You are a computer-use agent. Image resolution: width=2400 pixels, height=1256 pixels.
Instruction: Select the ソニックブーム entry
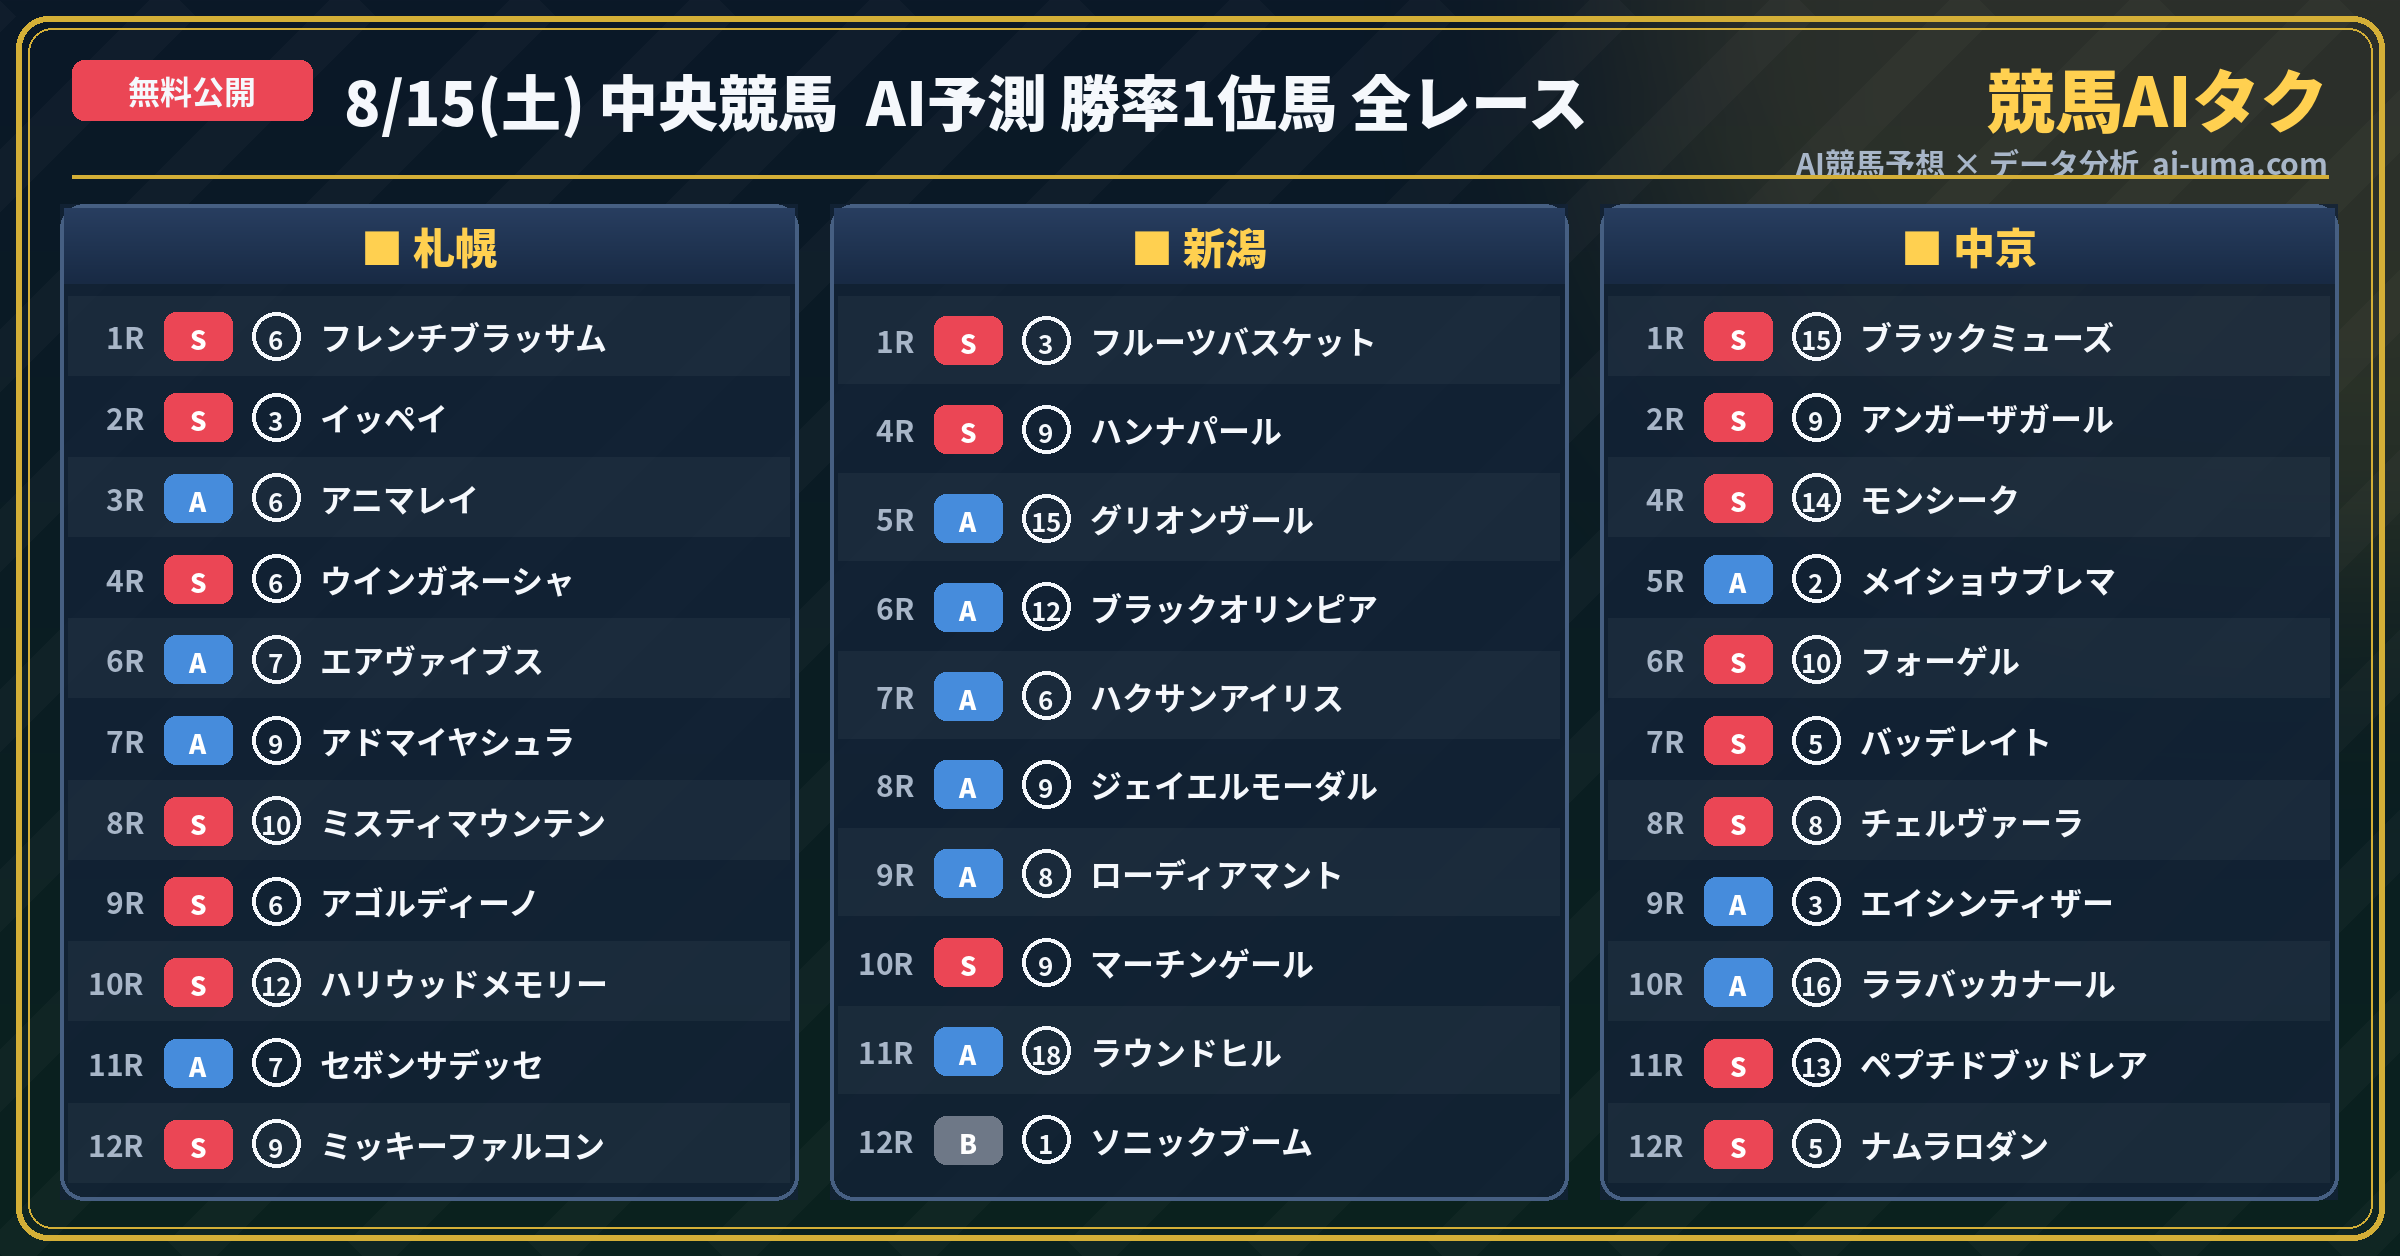coord(1200,1142)
